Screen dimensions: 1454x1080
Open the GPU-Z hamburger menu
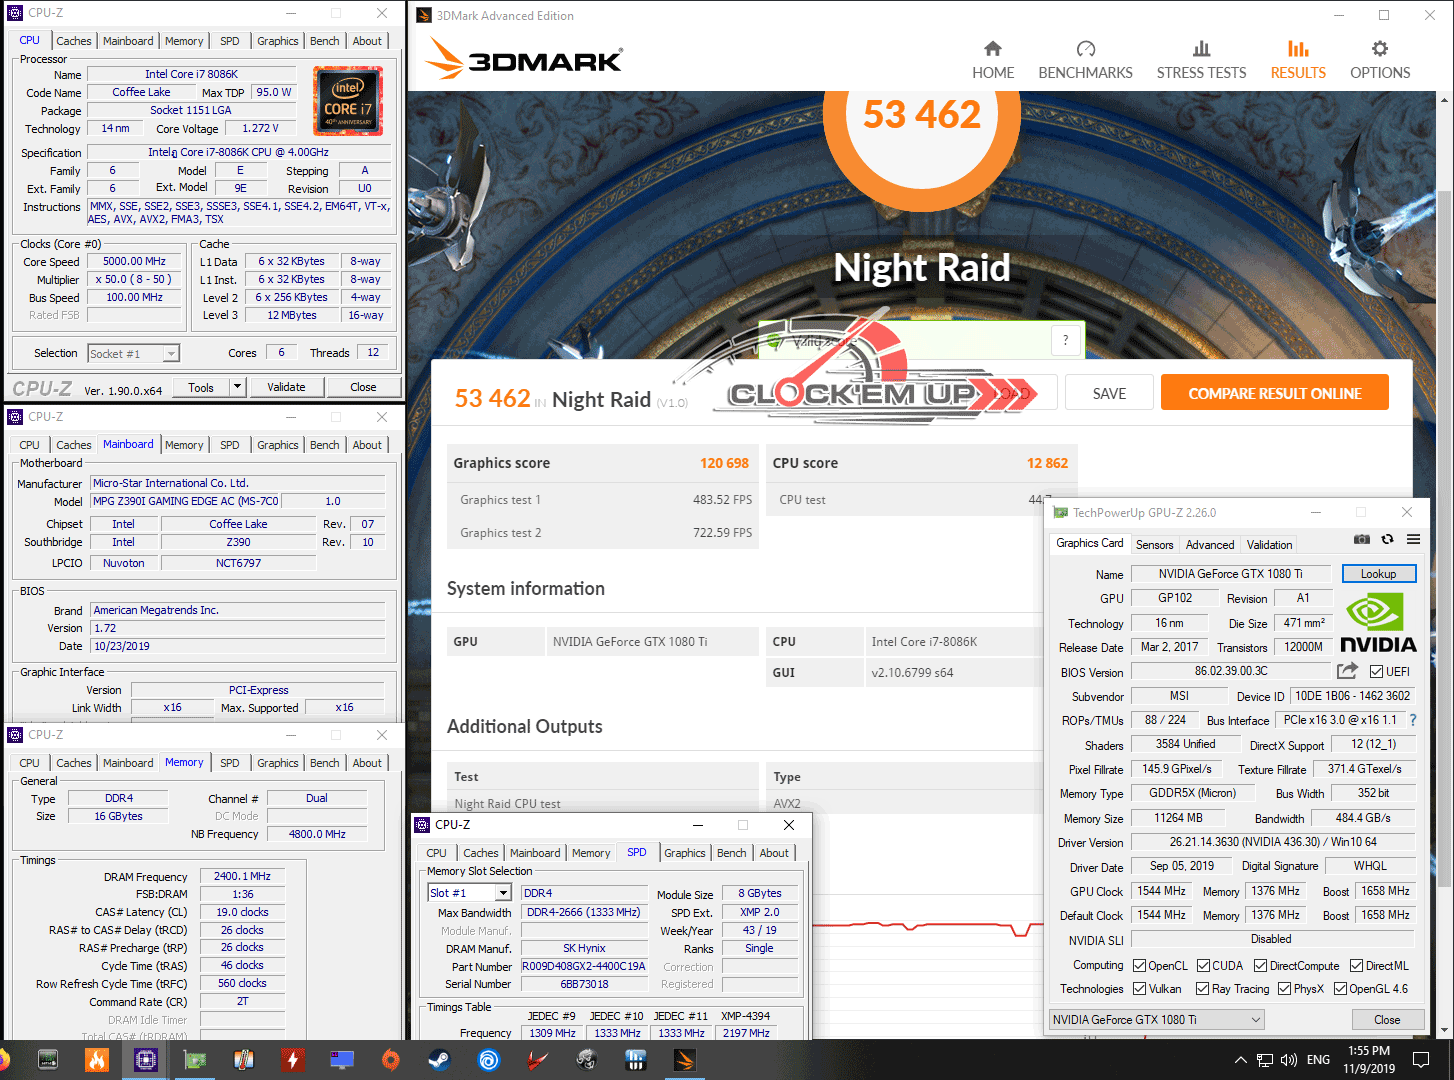tap(1413, 539)
